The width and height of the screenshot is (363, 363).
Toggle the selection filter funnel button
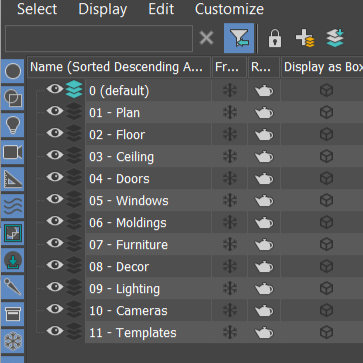239,38
